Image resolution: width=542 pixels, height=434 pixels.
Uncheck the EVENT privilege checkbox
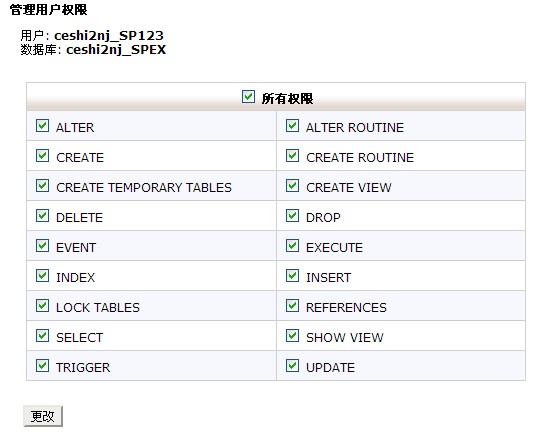coord(43,246)
